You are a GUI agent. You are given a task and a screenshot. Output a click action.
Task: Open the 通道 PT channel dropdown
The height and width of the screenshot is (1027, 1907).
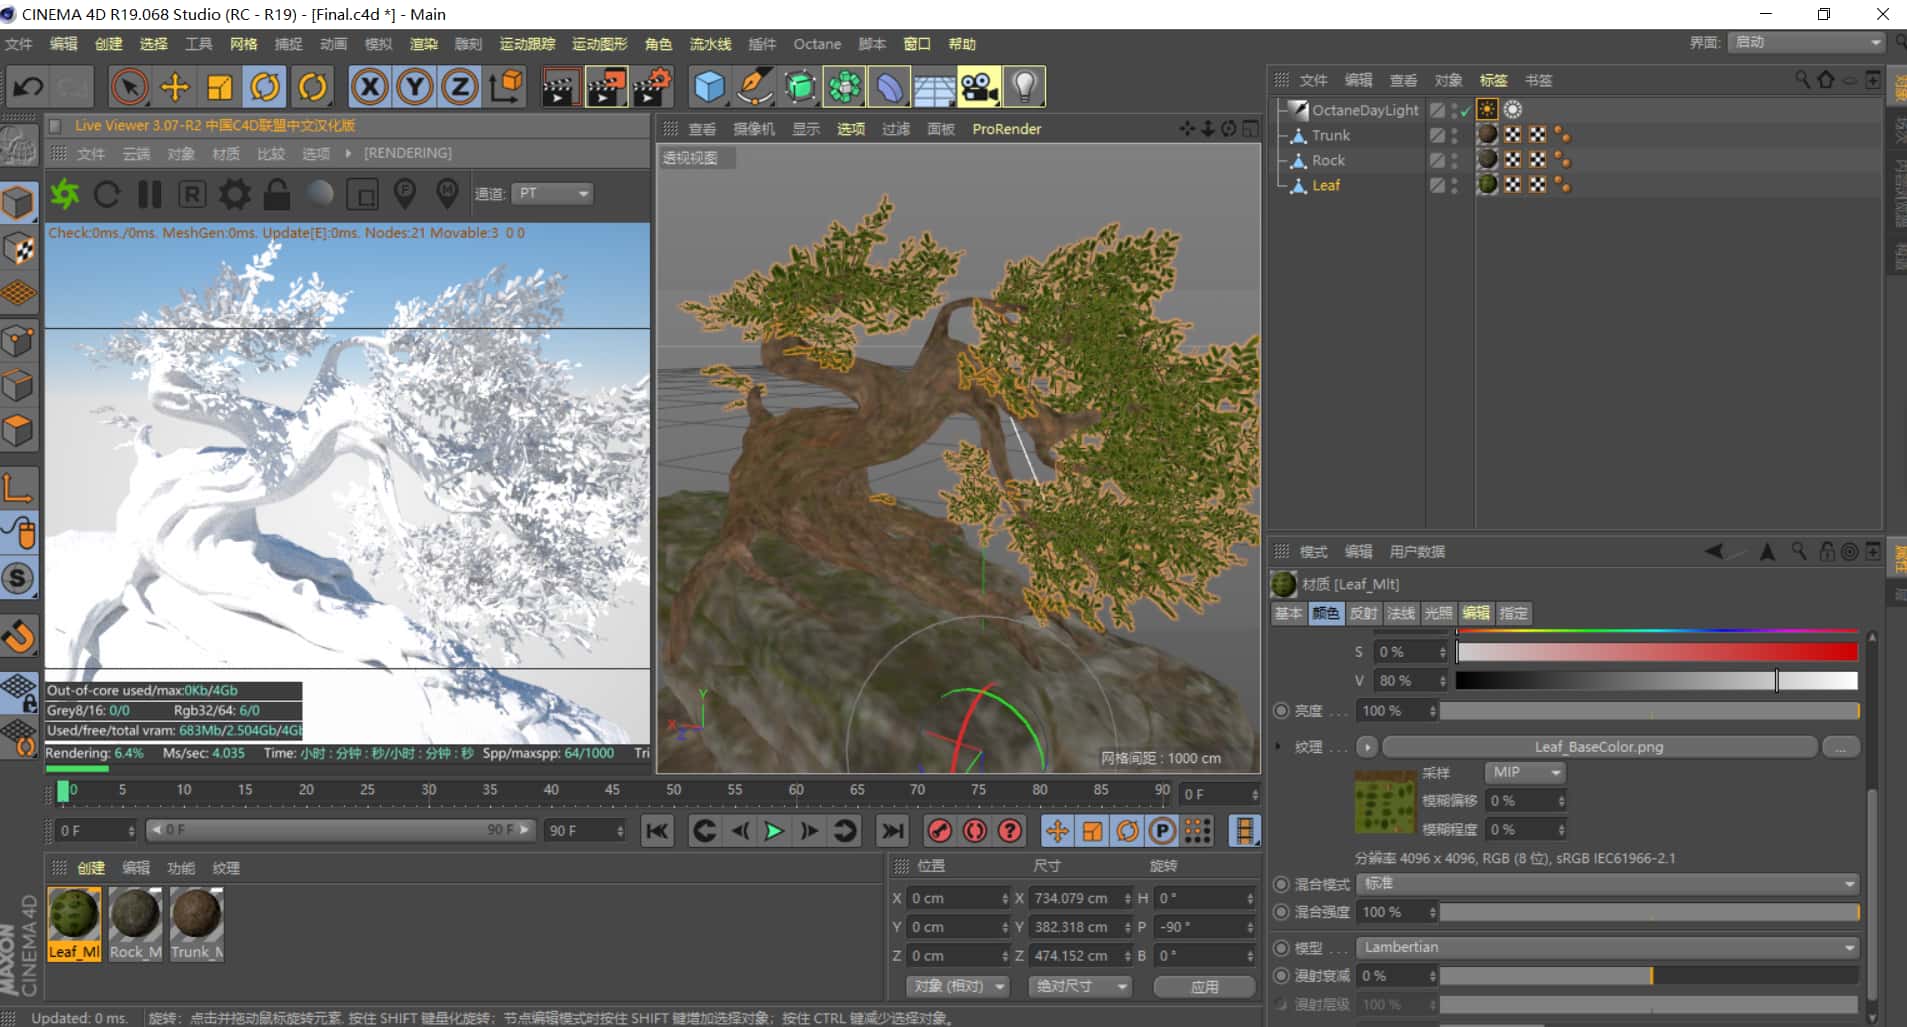click(553, 193)
